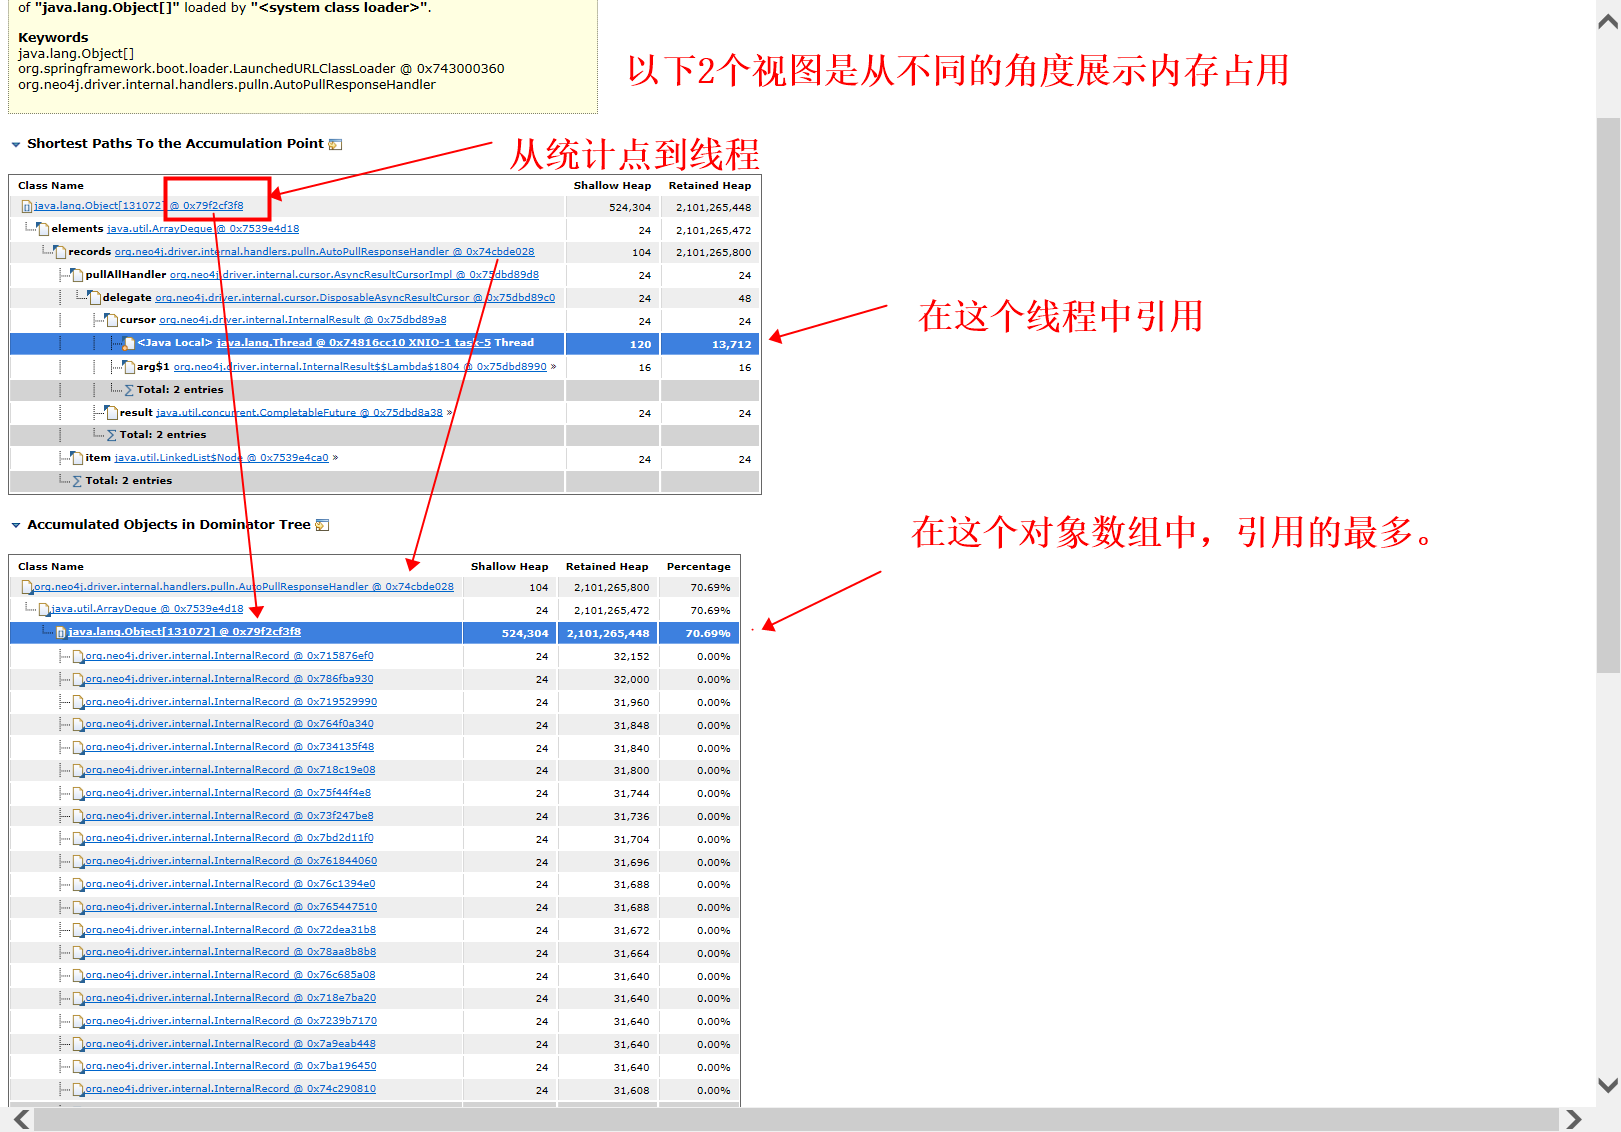Click the horizontal scrollbar thumb
This screenshot has height=1132, width=1621.
click(796, 1119)
